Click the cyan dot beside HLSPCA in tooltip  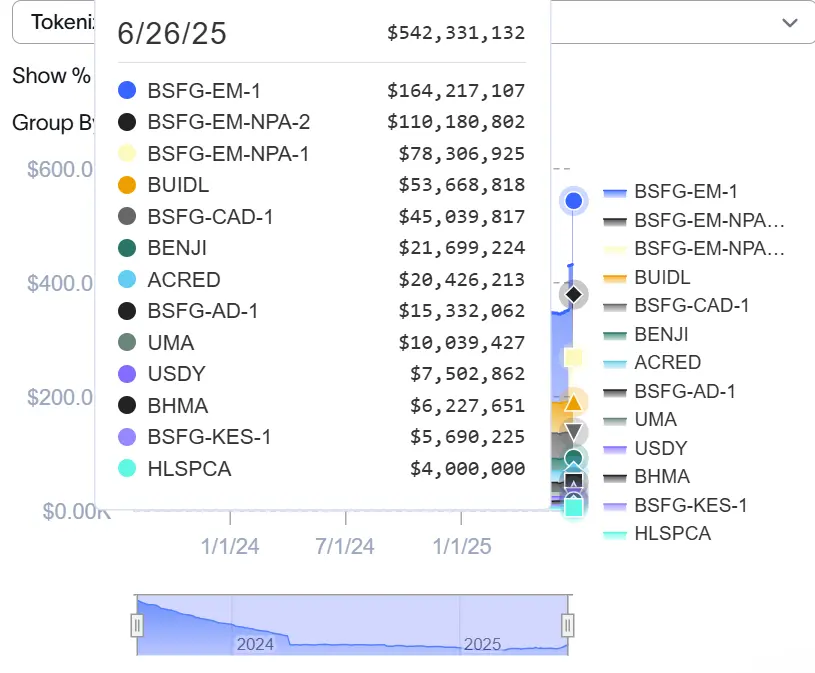[x=127, y=468]
